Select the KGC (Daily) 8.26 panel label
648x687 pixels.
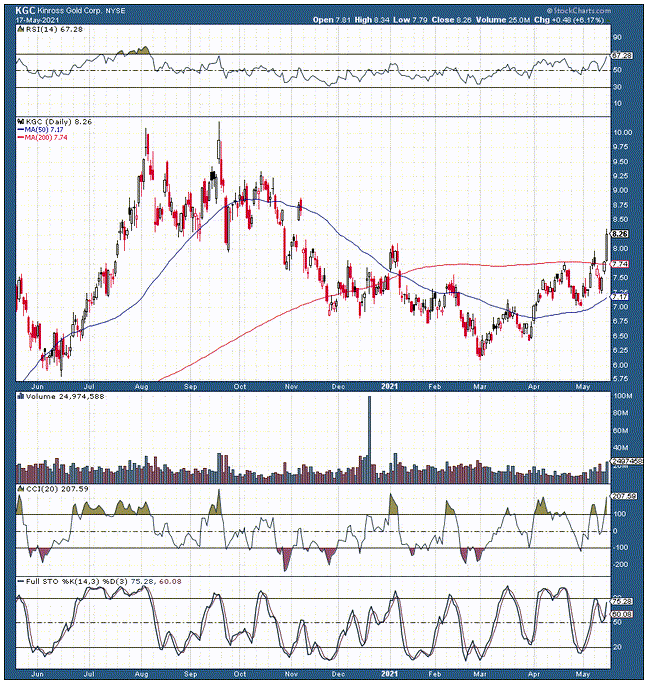click(59, 122)
